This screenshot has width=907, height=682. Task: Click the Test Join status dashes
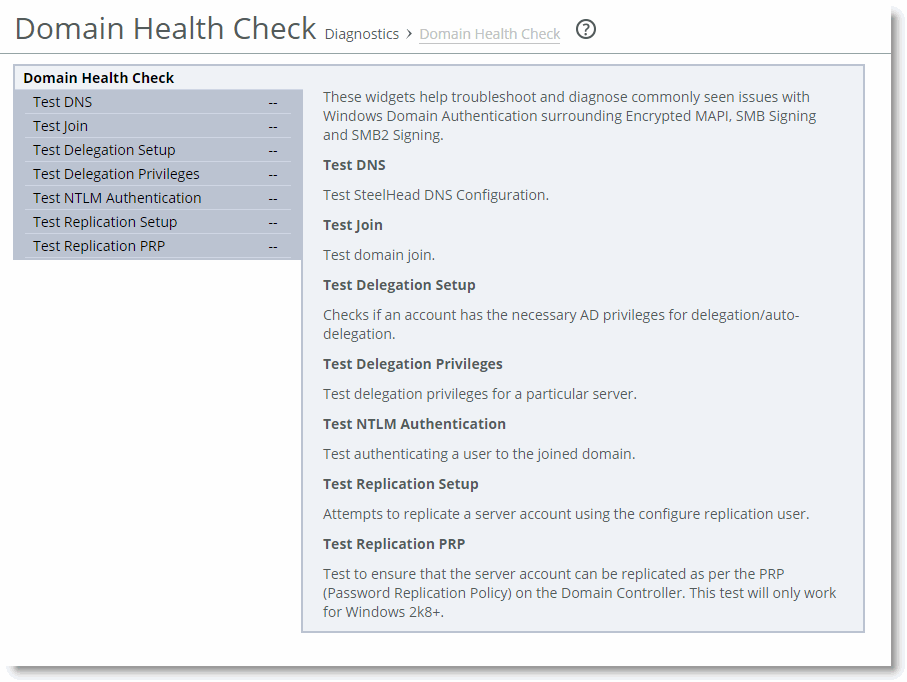pos(273,127)
